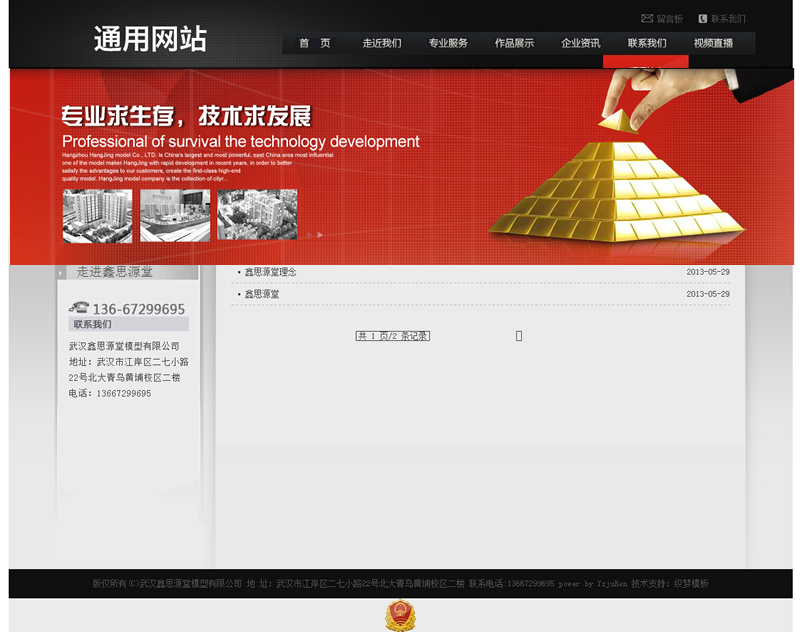Screen dimensions: 800x632
Task: Go to 专业服务 in the nav bar
Action: [x=448, y=43]
